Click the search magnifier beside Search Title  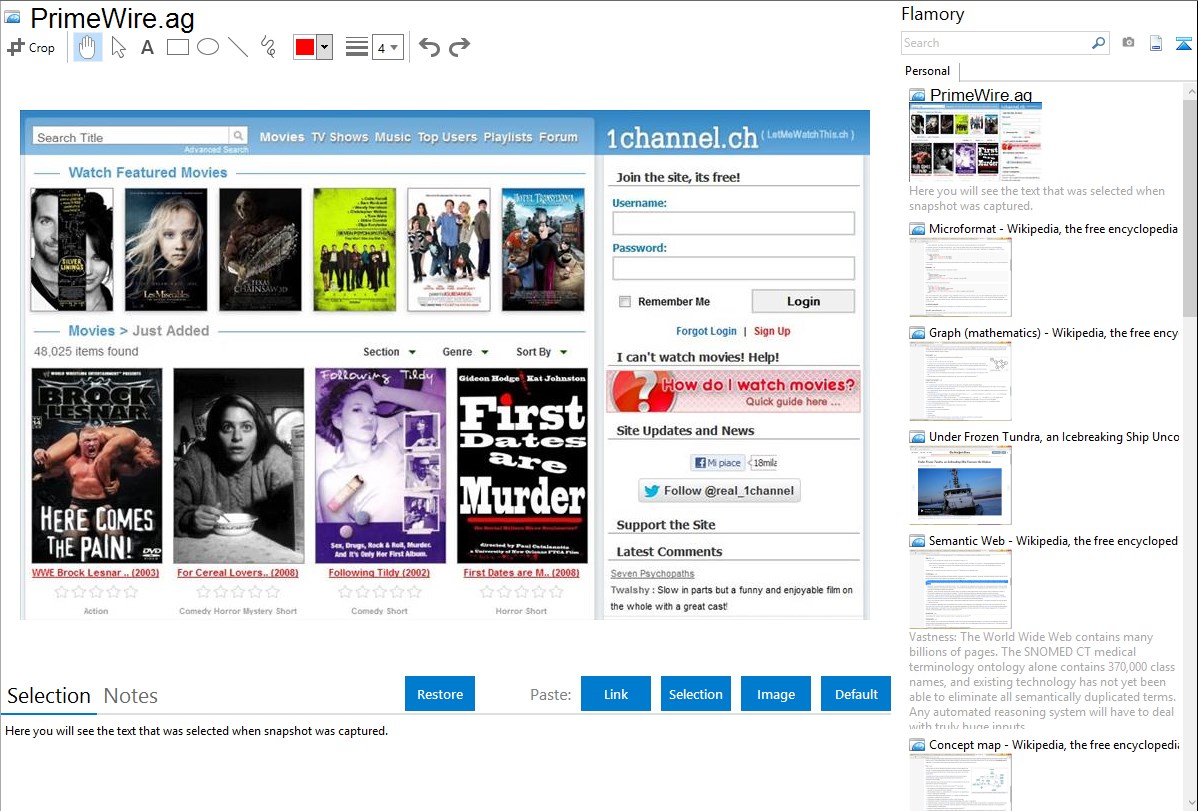pyautogui.click(x=238, y=136)
